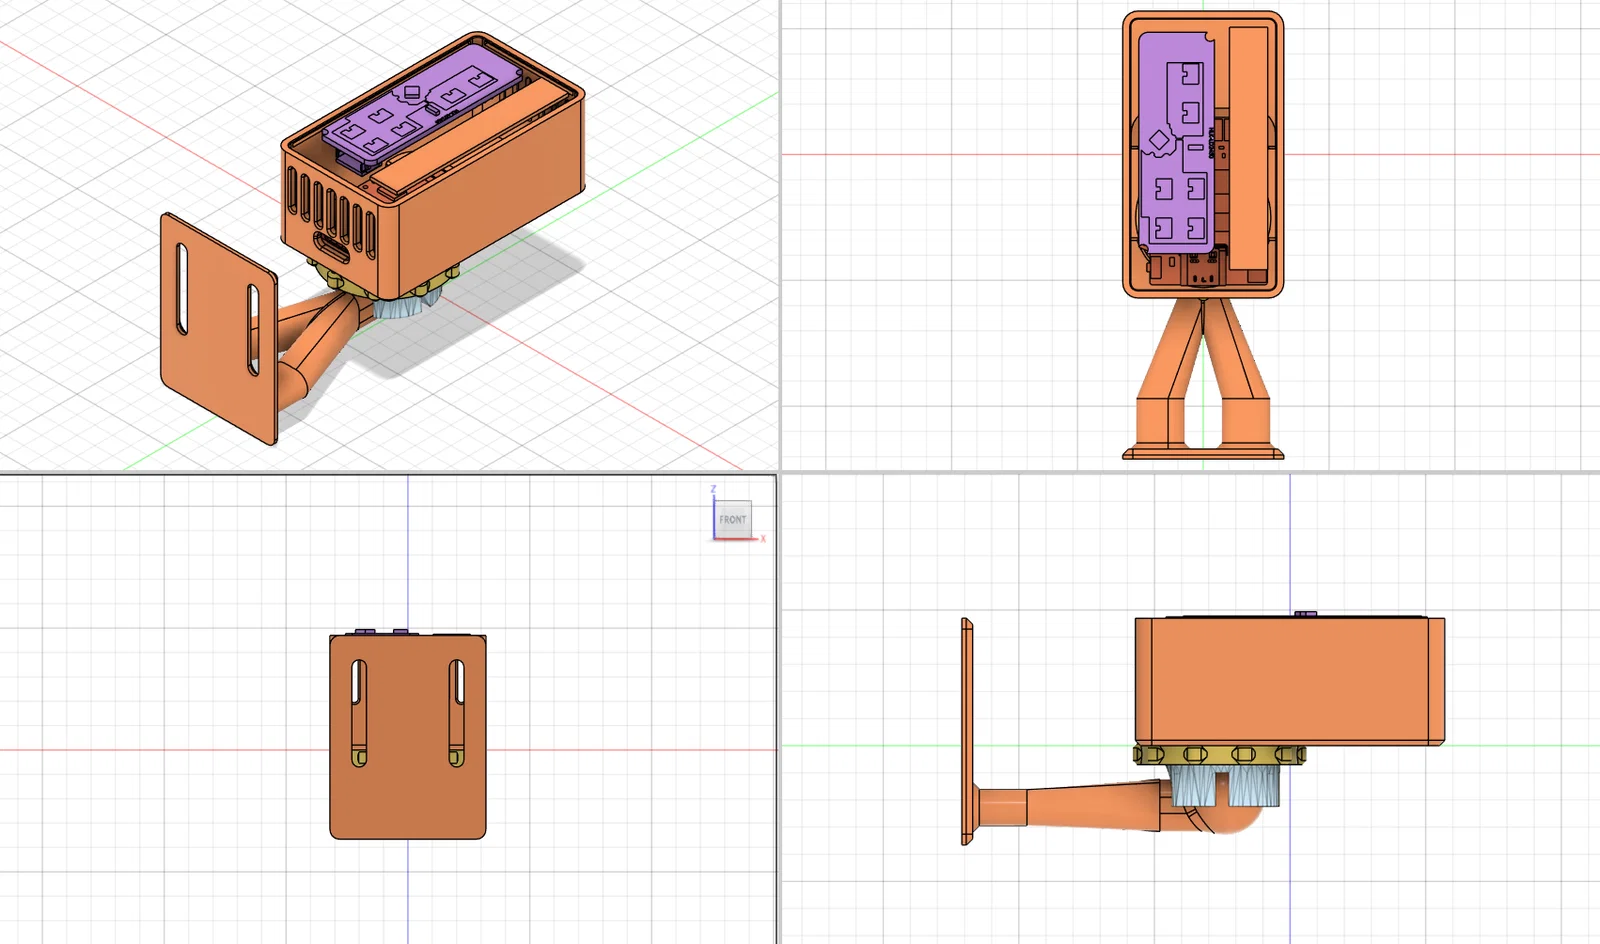Click the X axis label on the view cube
1600x944 pixels.
pyautogui.click(x=763, y=539)
